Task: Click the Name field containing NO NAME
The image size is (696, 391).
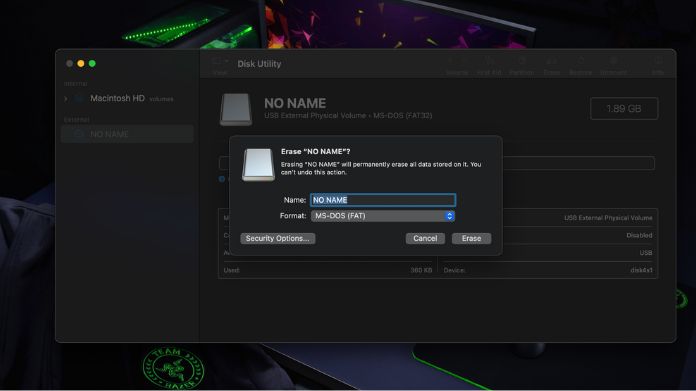Action: [x=383, y=200]
